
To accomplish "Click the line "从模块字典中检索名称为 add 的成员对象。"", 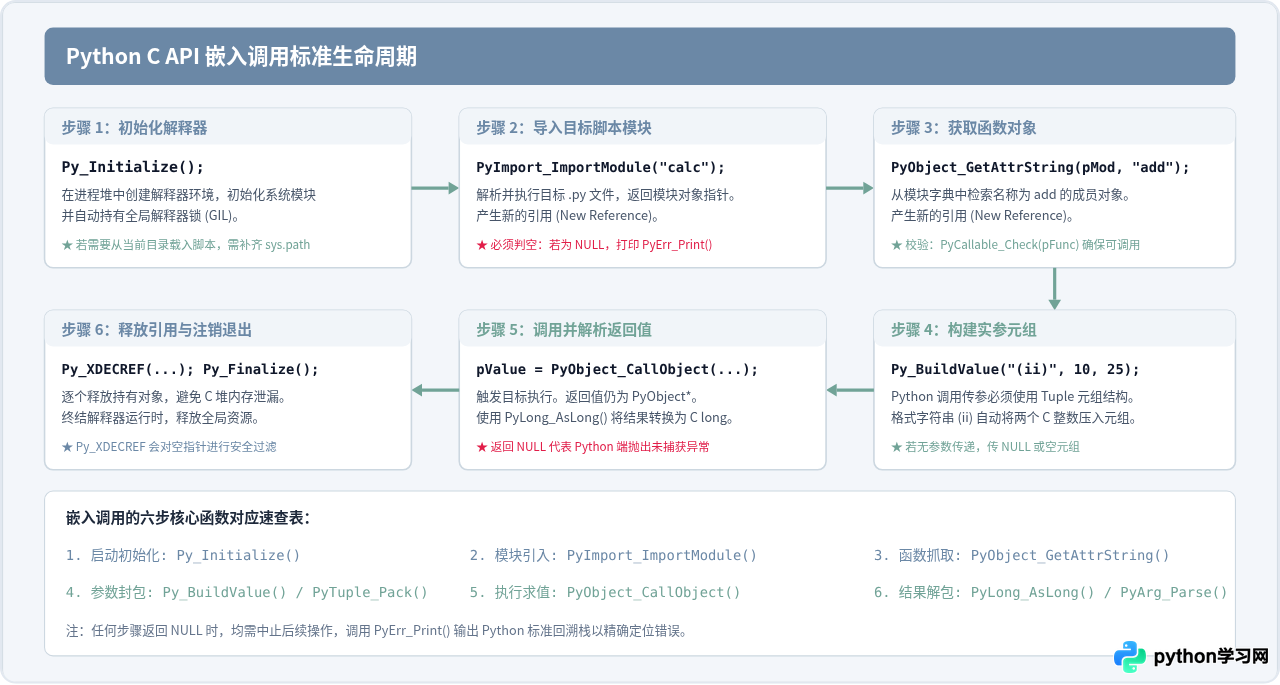I will point(1011,195).
